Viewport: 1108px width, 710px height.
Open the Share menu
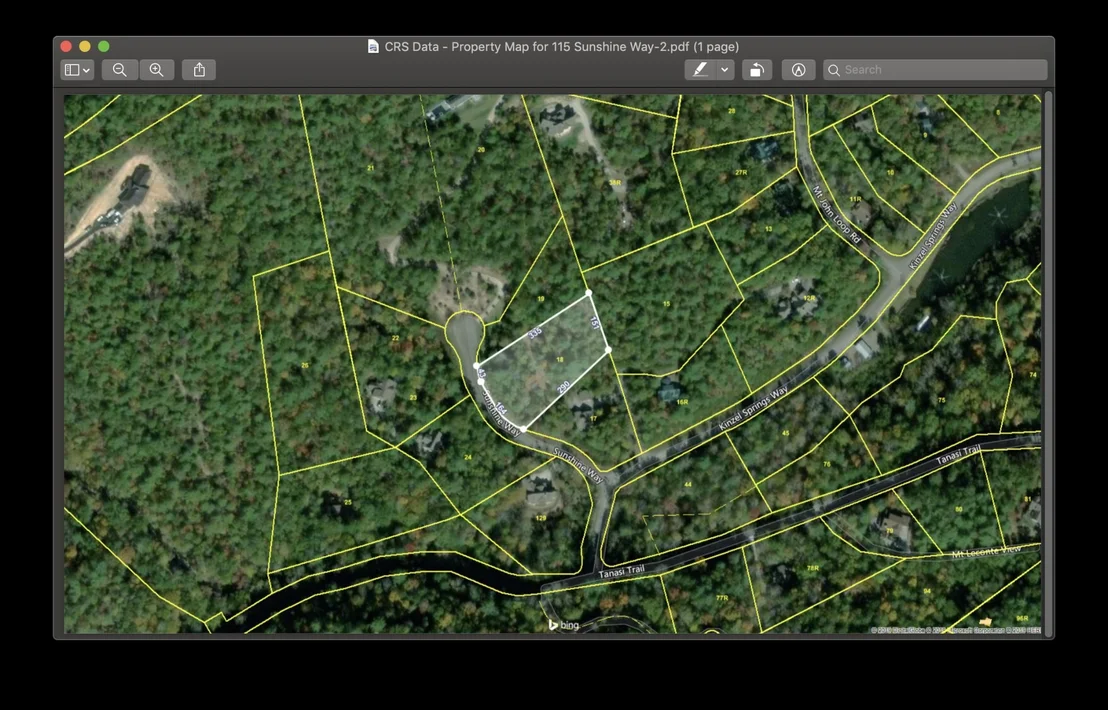point(199,70)
